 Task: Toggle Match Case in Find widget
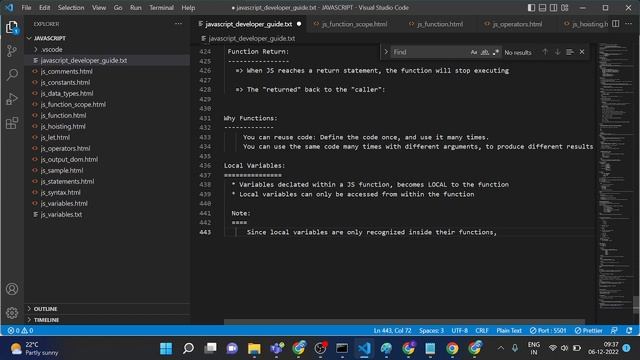(x=473, y=52)
